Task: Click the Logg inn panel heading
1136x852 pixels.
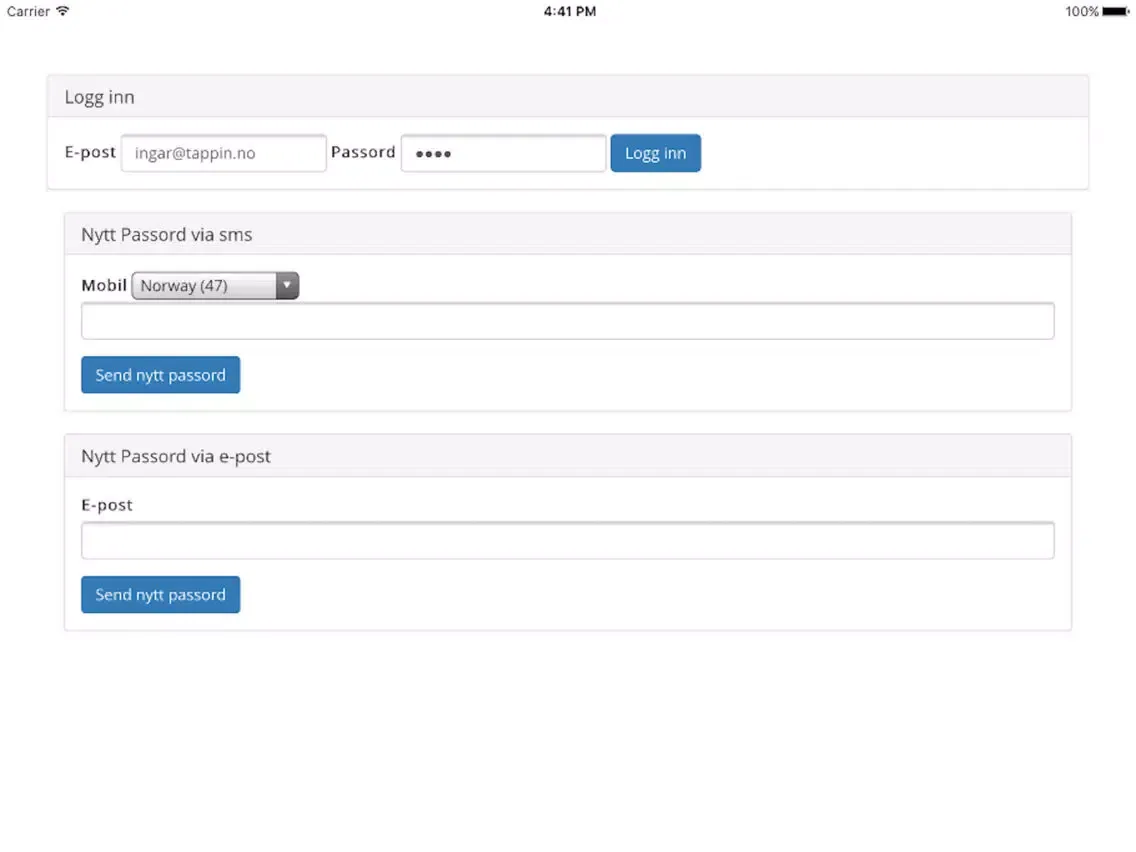Action: coord(99,97)
